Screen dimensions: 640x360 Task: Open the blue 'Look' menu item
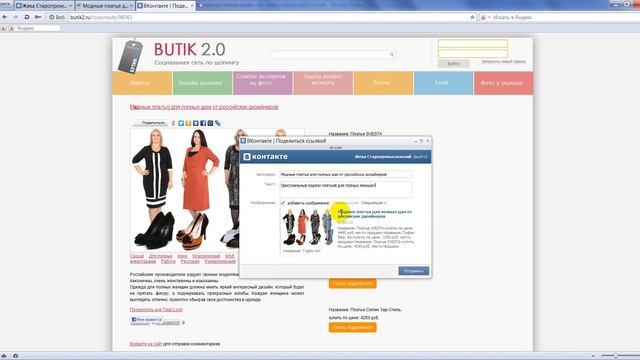[443, 83]
